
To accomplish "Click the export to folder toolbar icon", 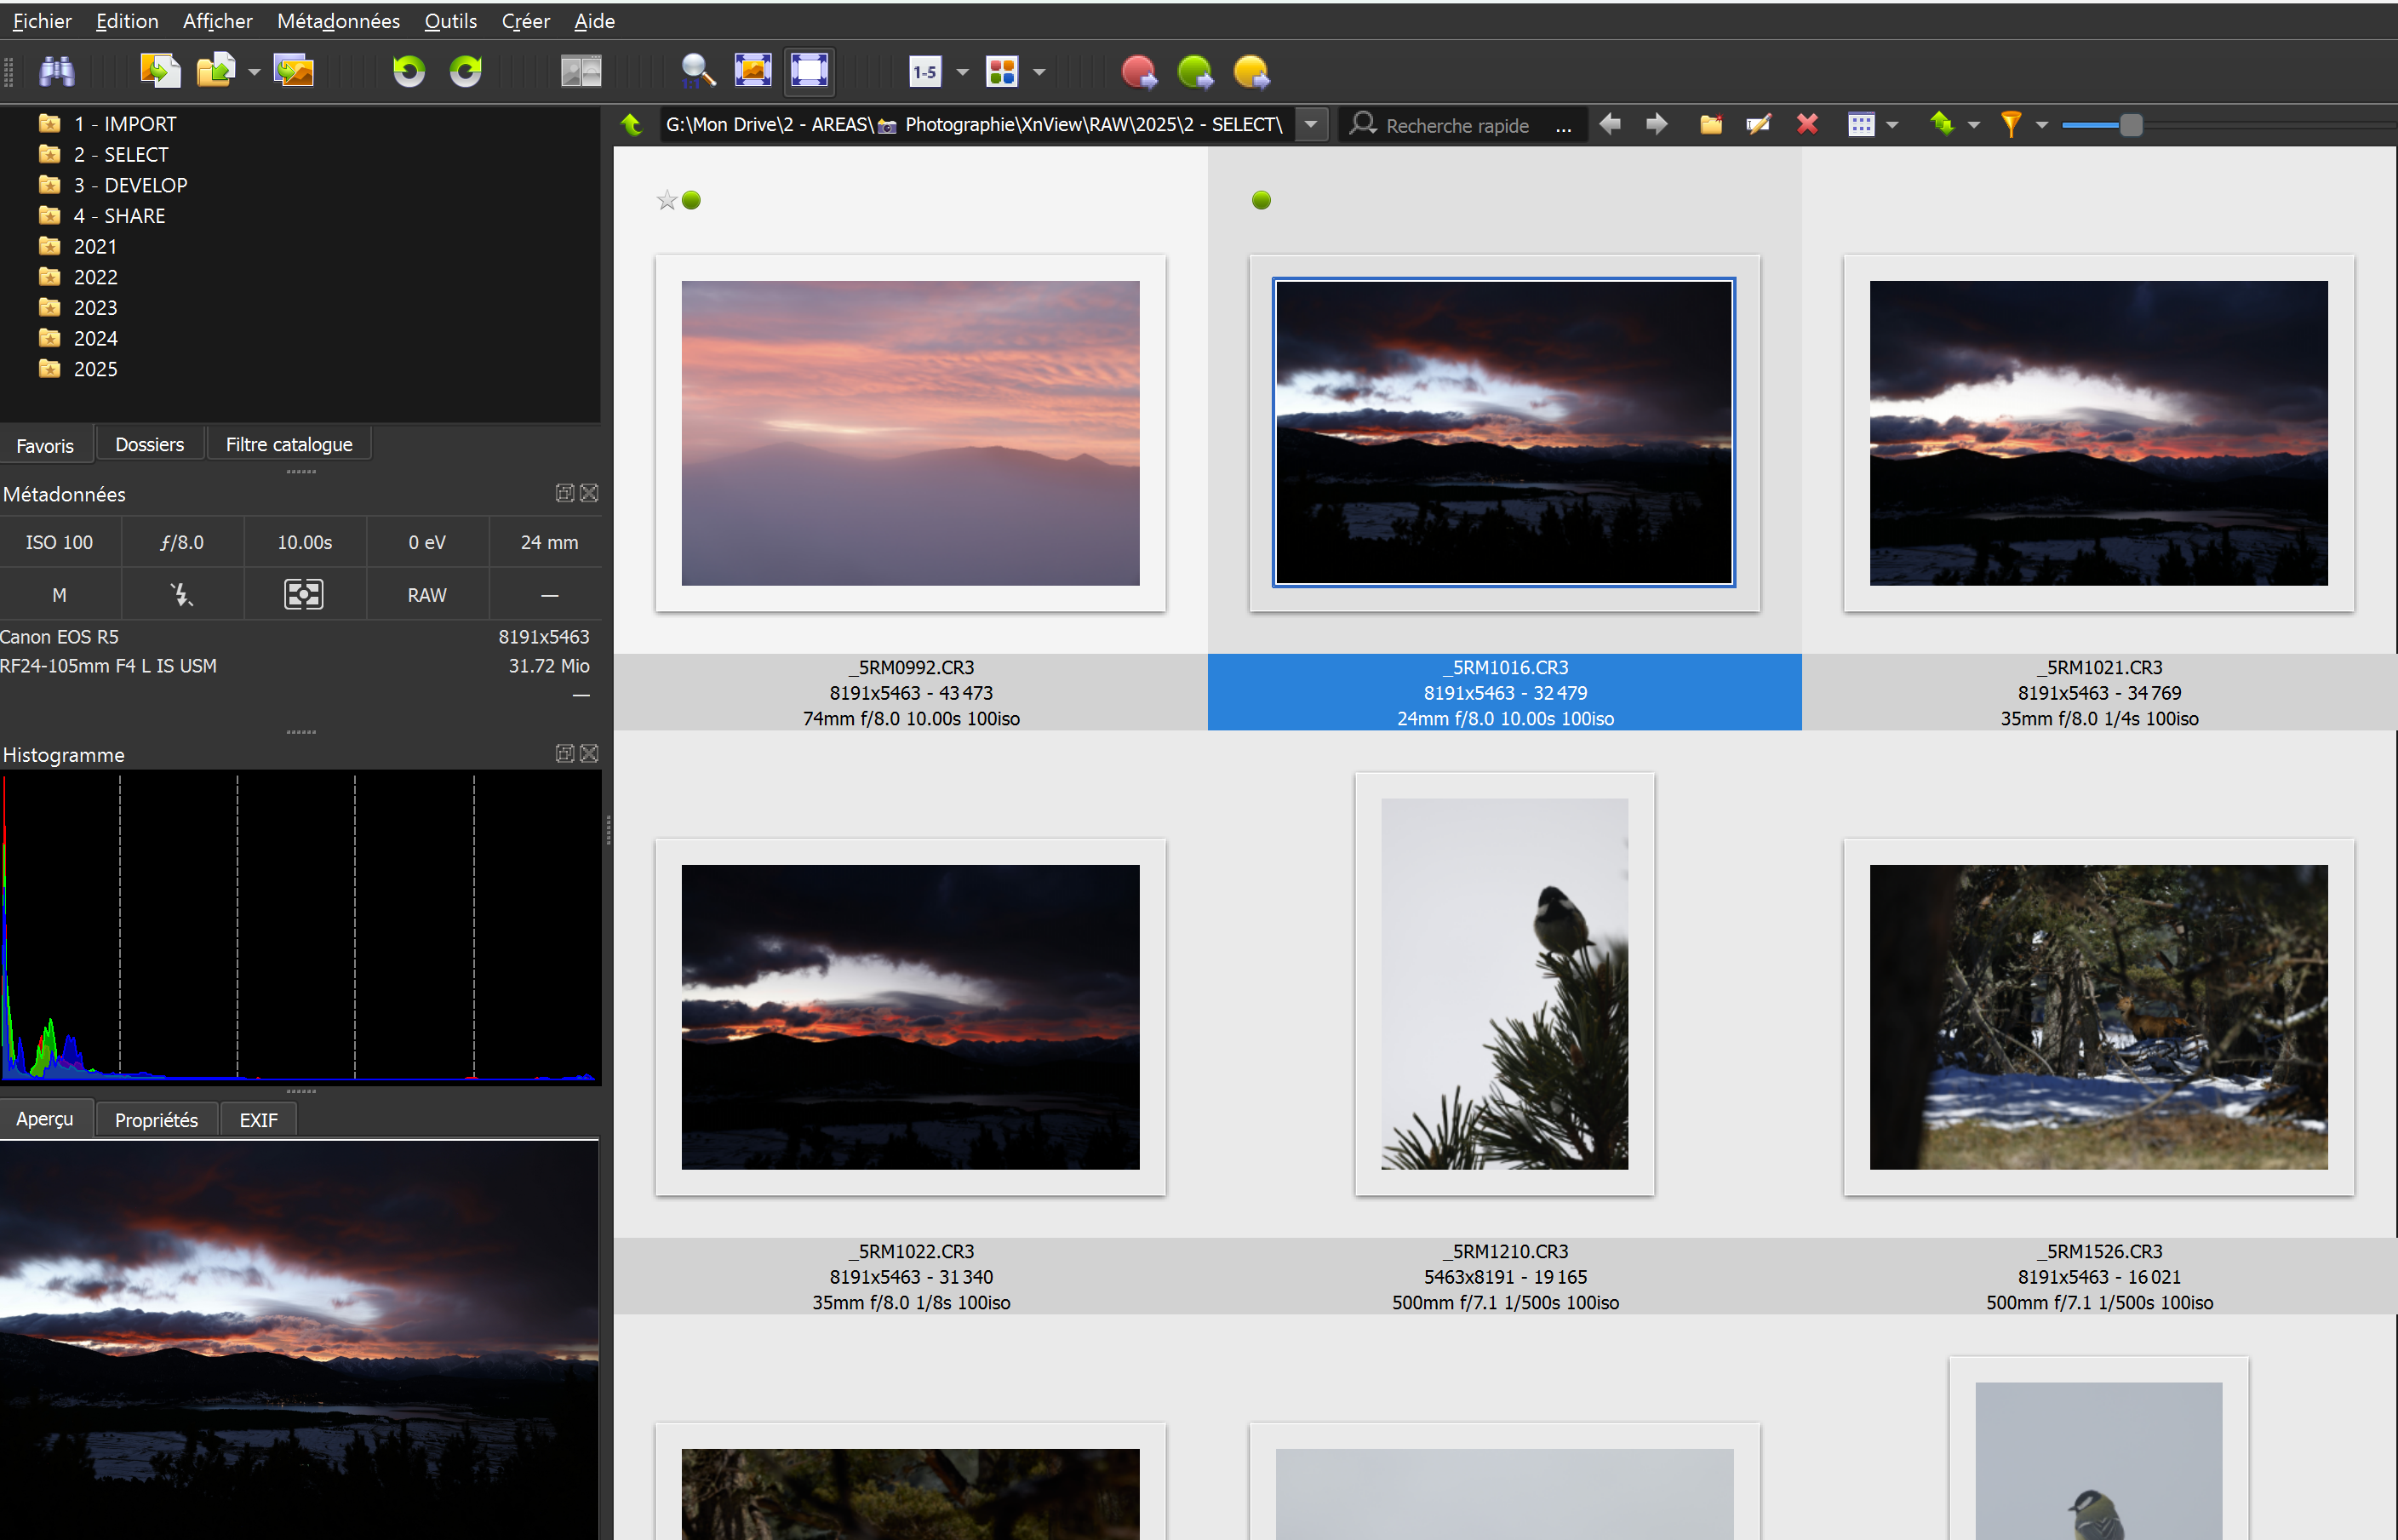I will pos(215,71).
